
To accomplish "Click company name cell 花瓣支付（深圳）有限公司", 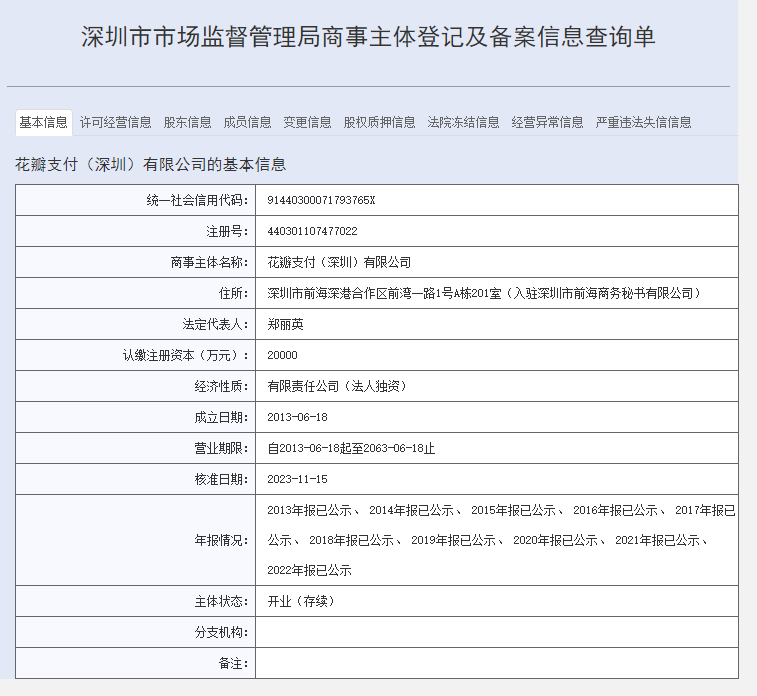I will 339,262.
